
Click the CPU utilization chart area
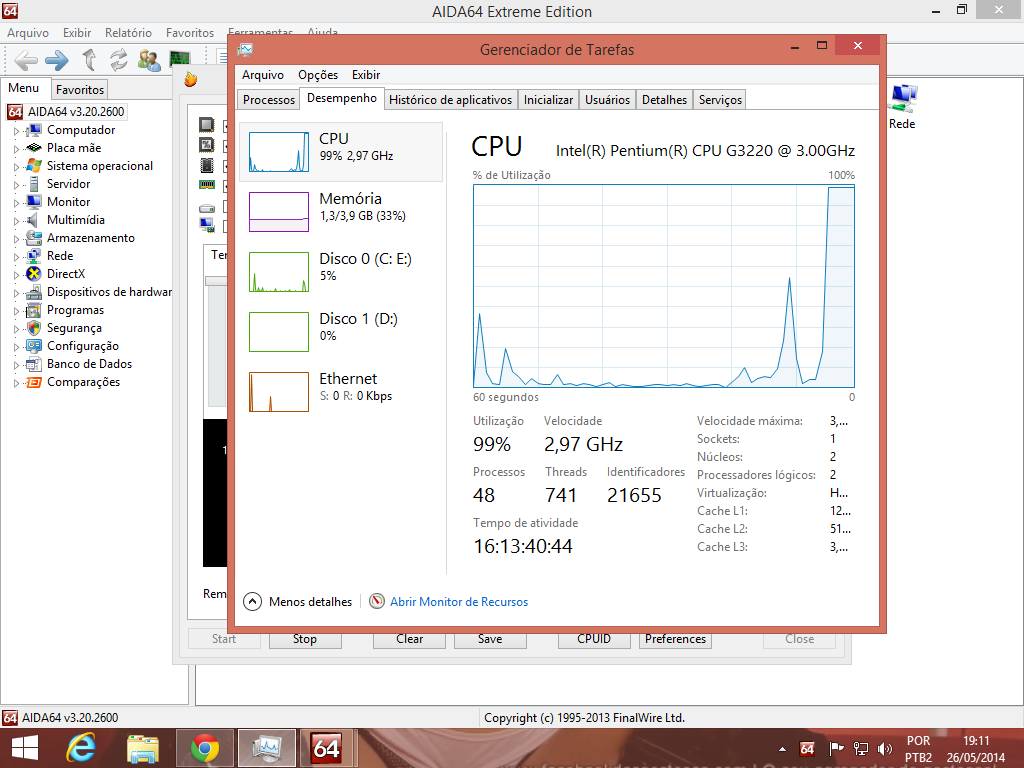[664, 286]
